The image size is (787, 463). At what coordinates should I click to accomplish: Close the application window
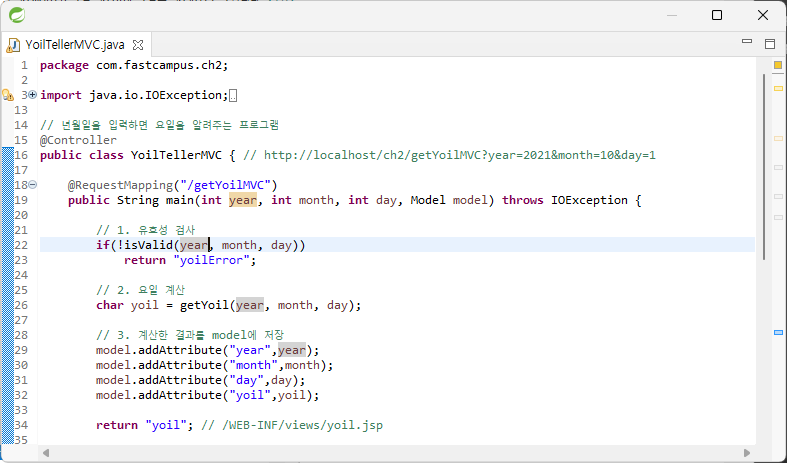[x=763, y=15]
